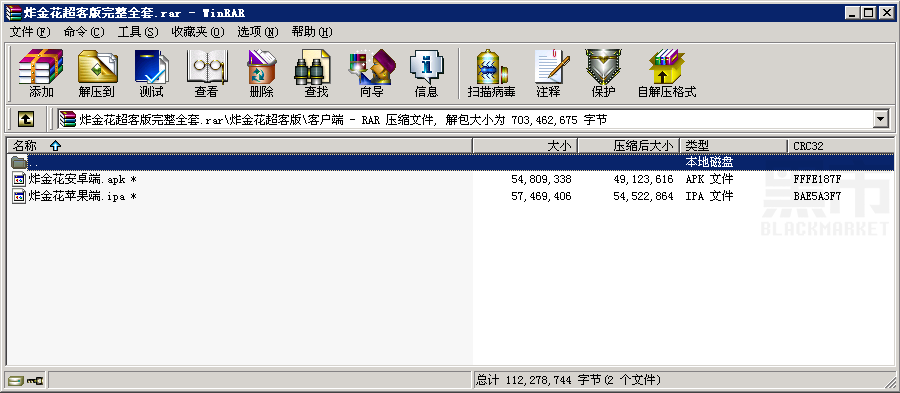Click the 保护 (Protect) shield icon
900x393 pixels.
[603, 73]
